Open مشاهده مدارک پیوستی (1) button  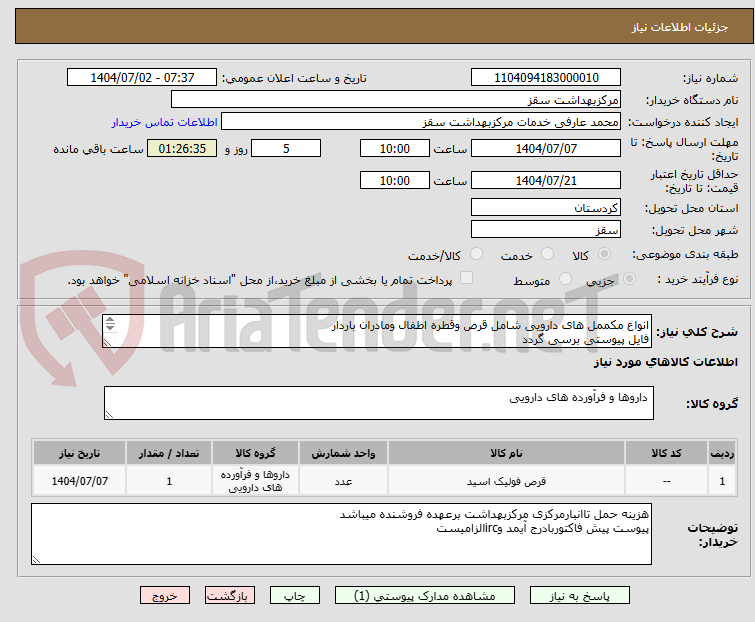pos(425,596)
